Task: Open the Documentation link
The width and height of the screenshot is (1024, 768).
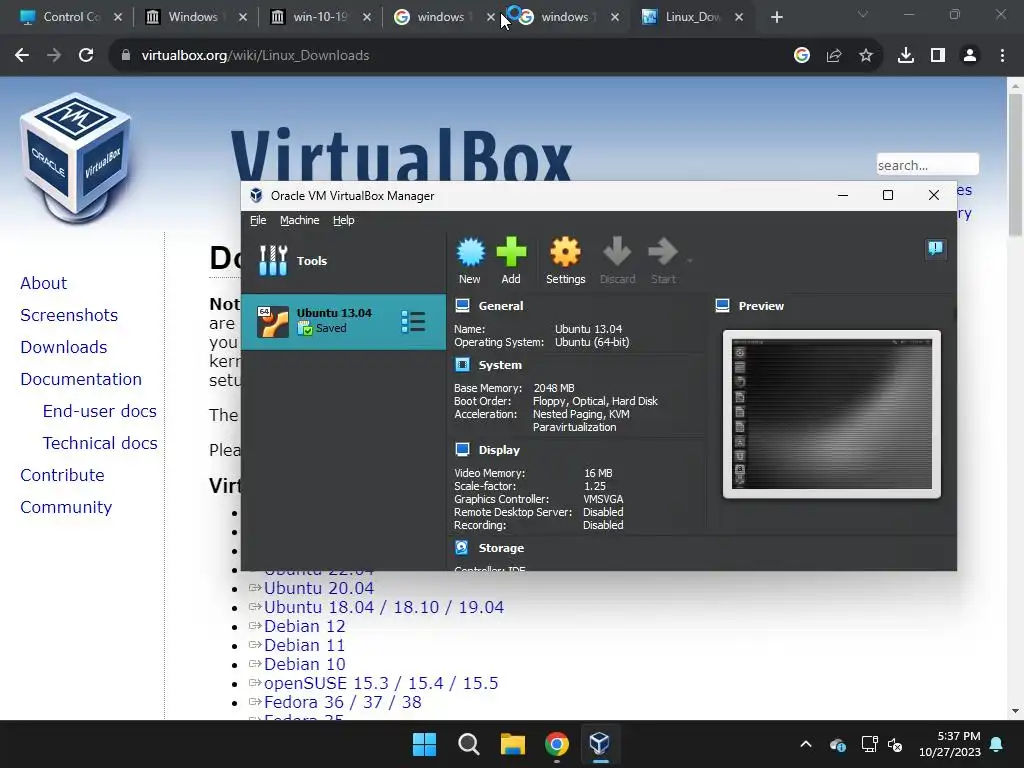Action: 81,379
